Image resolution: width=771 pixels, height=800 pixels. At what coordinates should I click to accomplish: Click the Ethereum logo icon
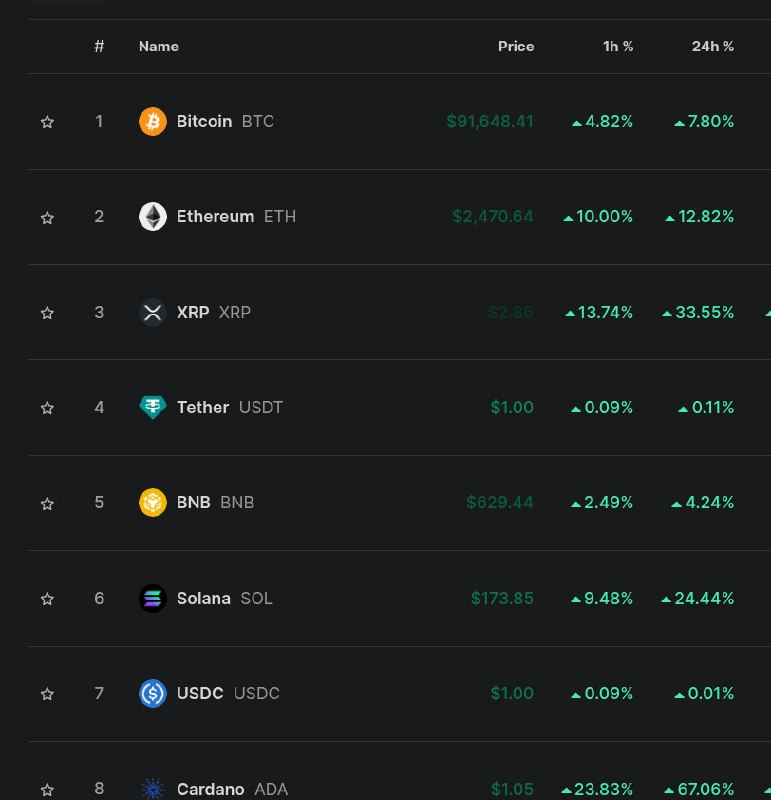tap(152, 216)
